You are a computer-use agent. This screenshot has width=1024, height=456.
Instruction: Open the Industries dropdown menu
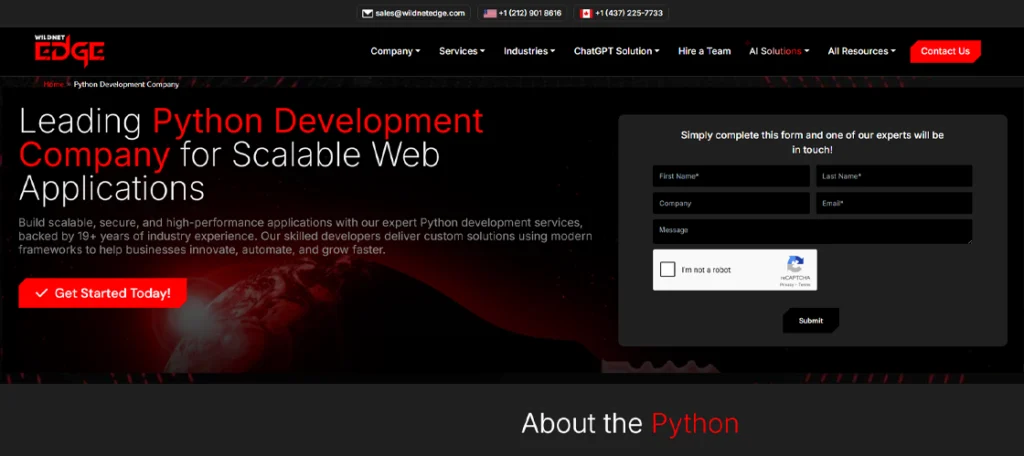pos(529,51)
